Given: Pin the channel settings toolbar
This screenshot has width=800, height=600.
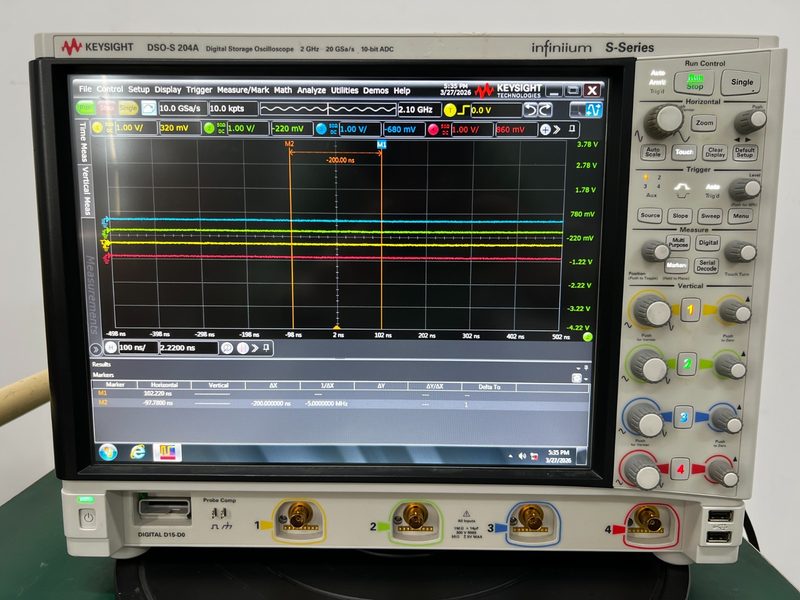Looking at the screenshot, I should point(572,129).
